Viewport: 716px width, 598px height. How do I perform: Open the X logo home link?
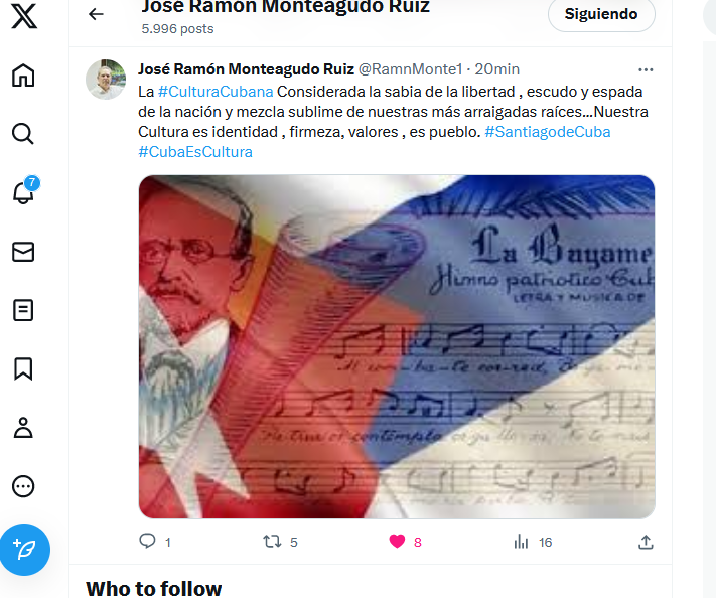24,16
